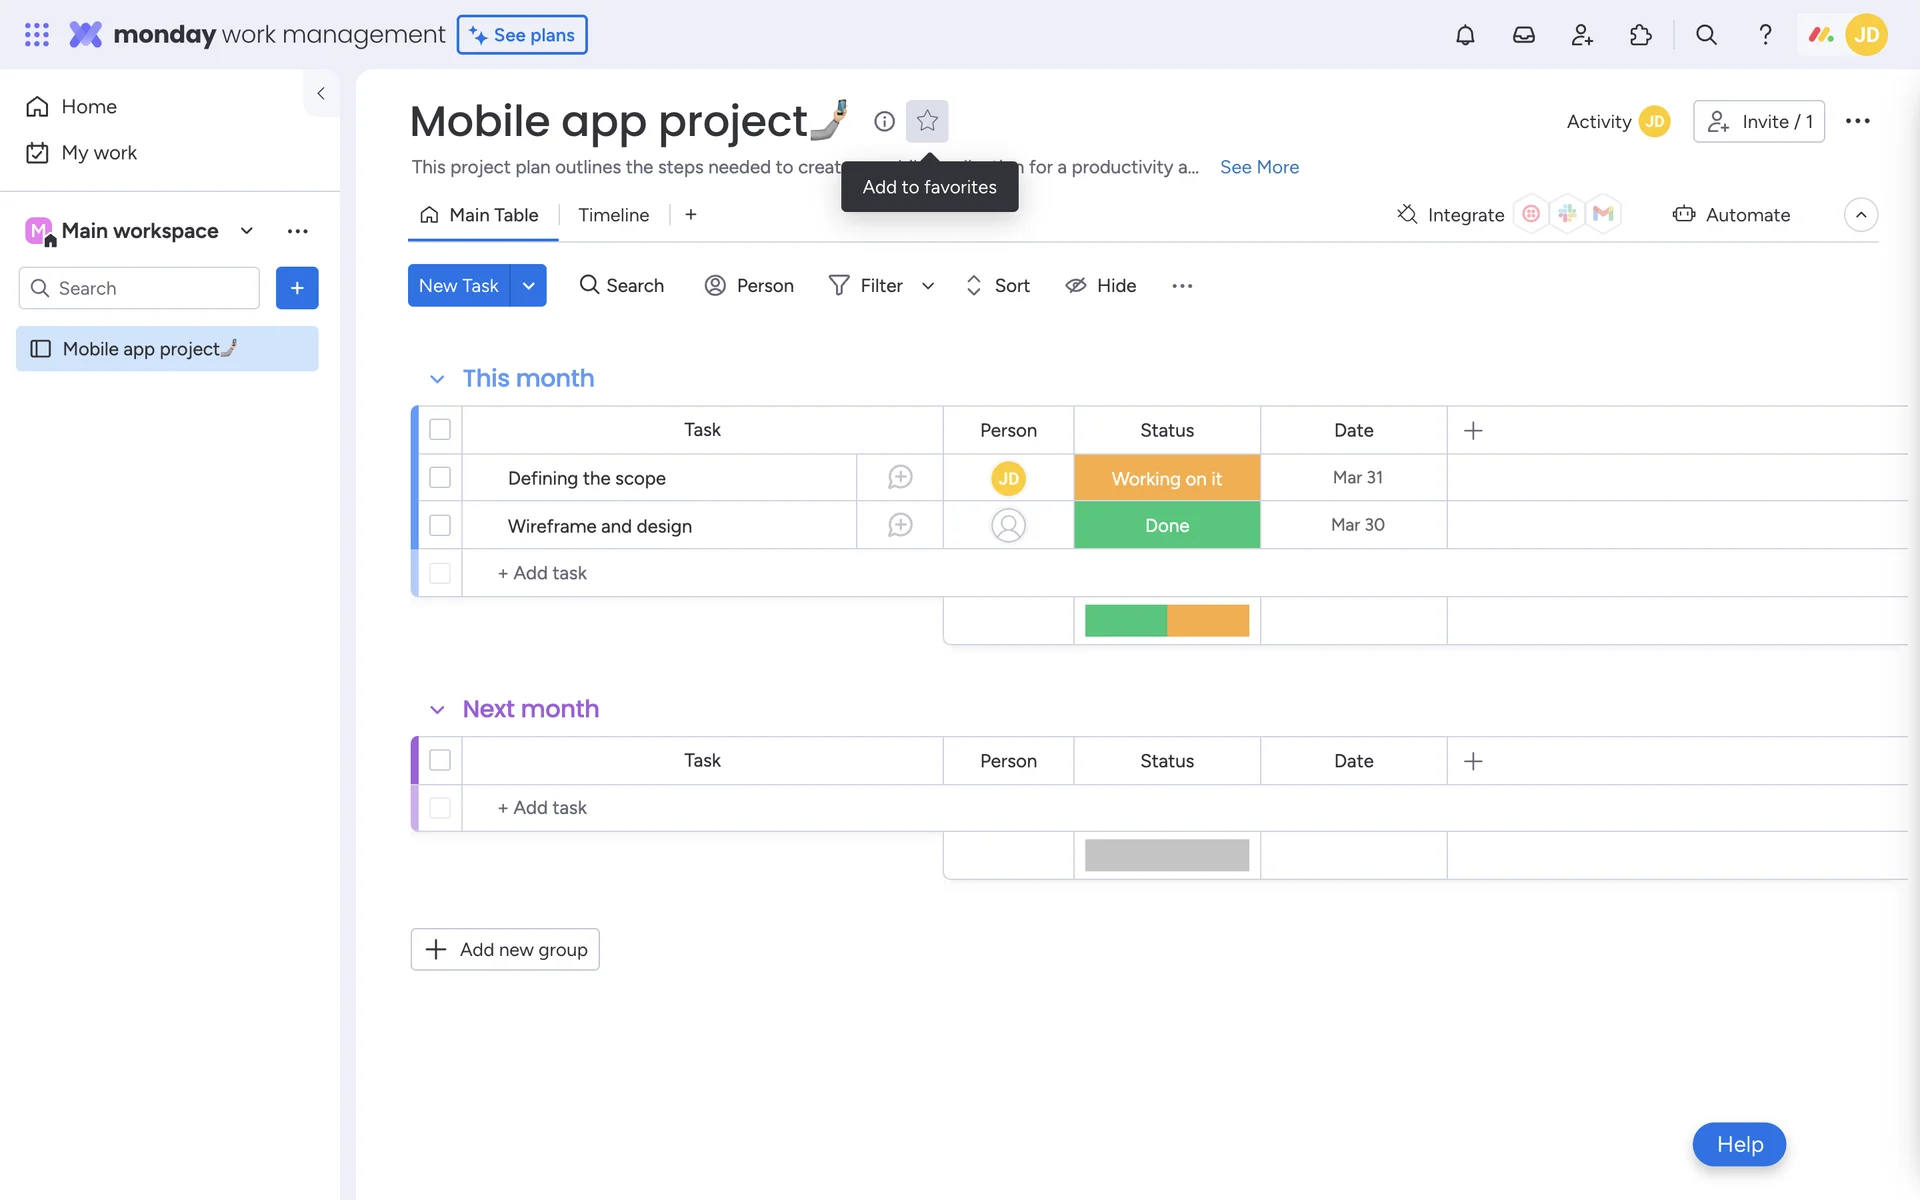This screenshot has height=1200, width=1920.
Task: Check the Wireframe and design checkbox
Action: tap(440, 525)
